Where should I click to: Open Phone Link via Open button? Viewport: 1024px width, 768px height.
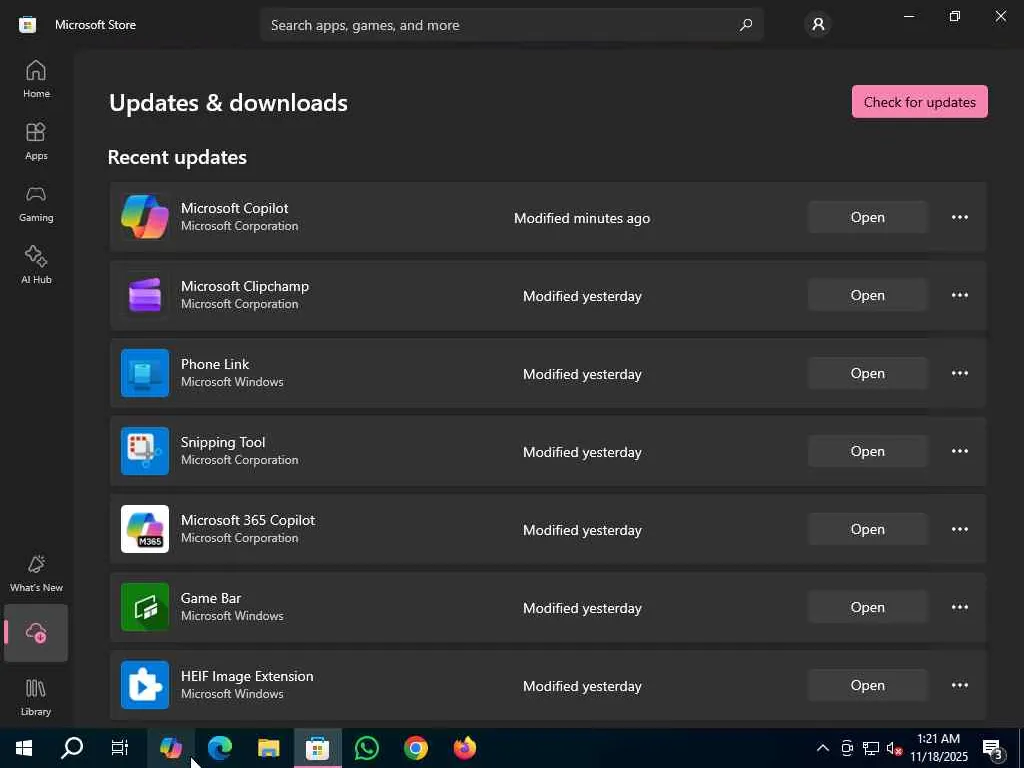[867, 373]
